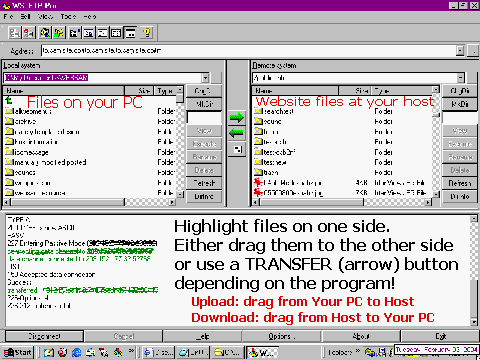Click the green up-directory icon in local list
Screen dimensions: 480x360
tap(9, 100)
